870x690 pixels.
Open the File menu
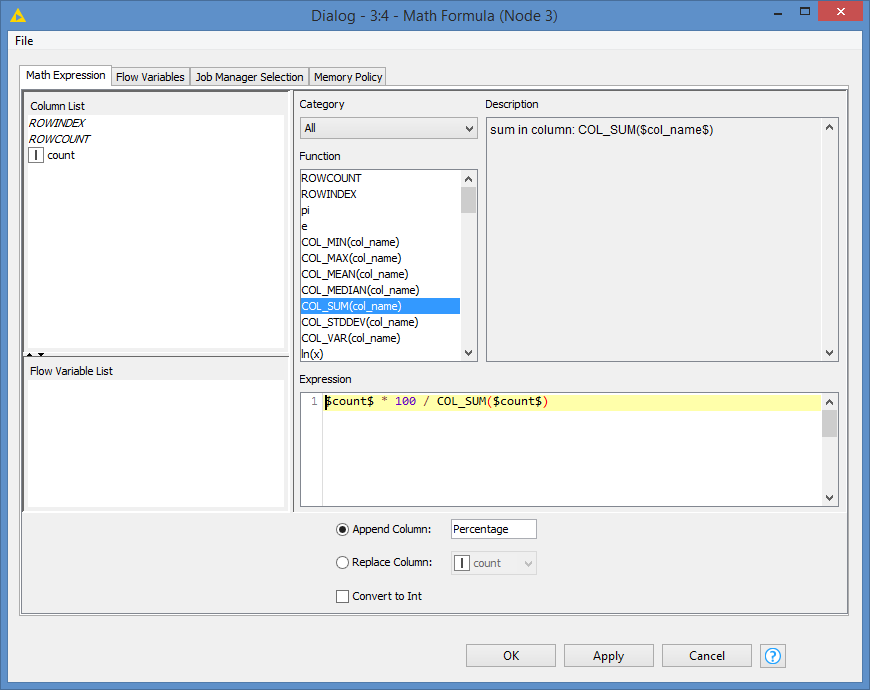click(x=23, y=41)
